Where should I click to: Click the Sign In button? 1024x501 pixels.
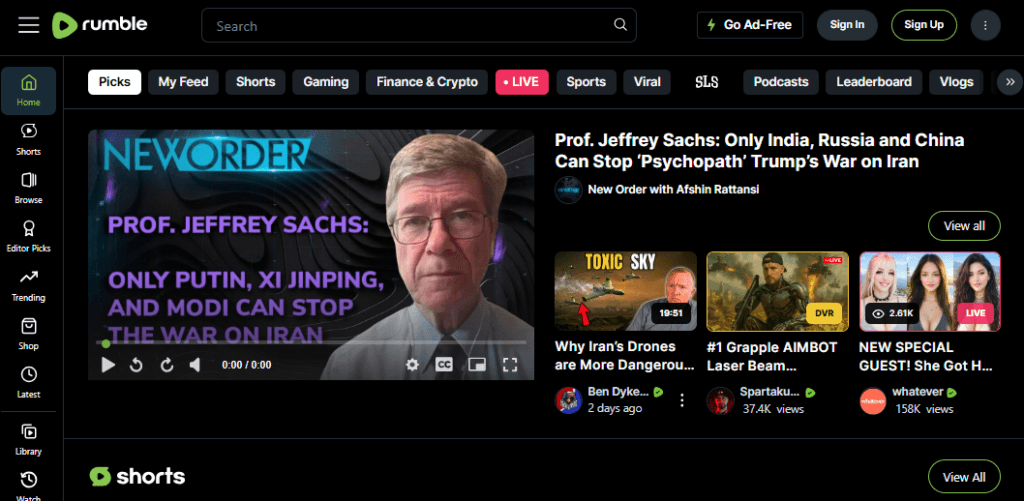coord(847,25)
